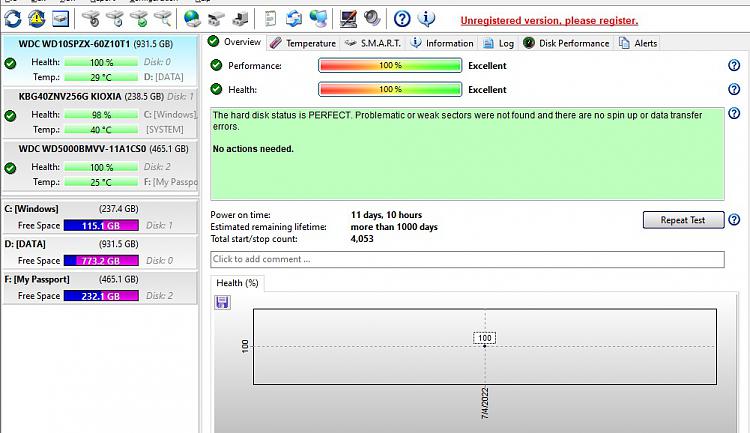Click the networked monitors globe icon

tap(318, 19)
